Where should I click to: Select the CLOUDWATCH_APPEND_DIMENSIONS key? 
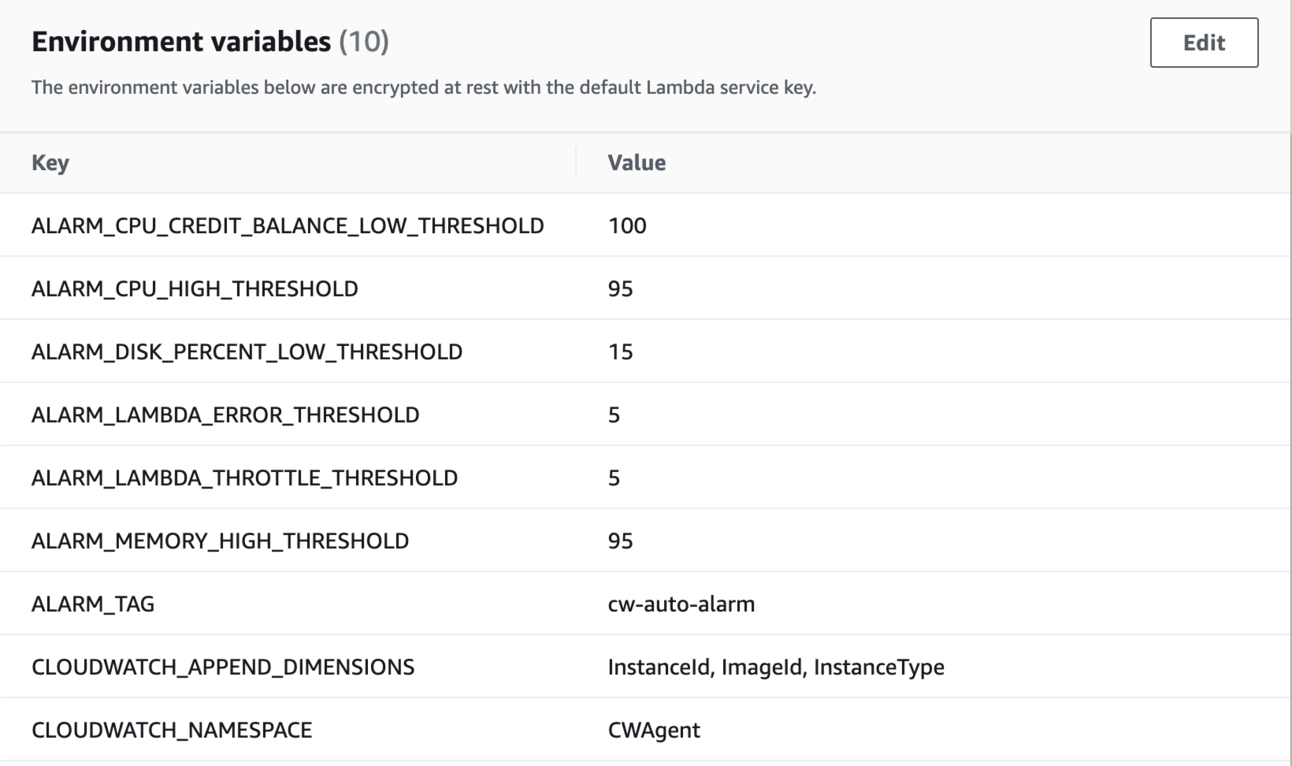point(222,667)
